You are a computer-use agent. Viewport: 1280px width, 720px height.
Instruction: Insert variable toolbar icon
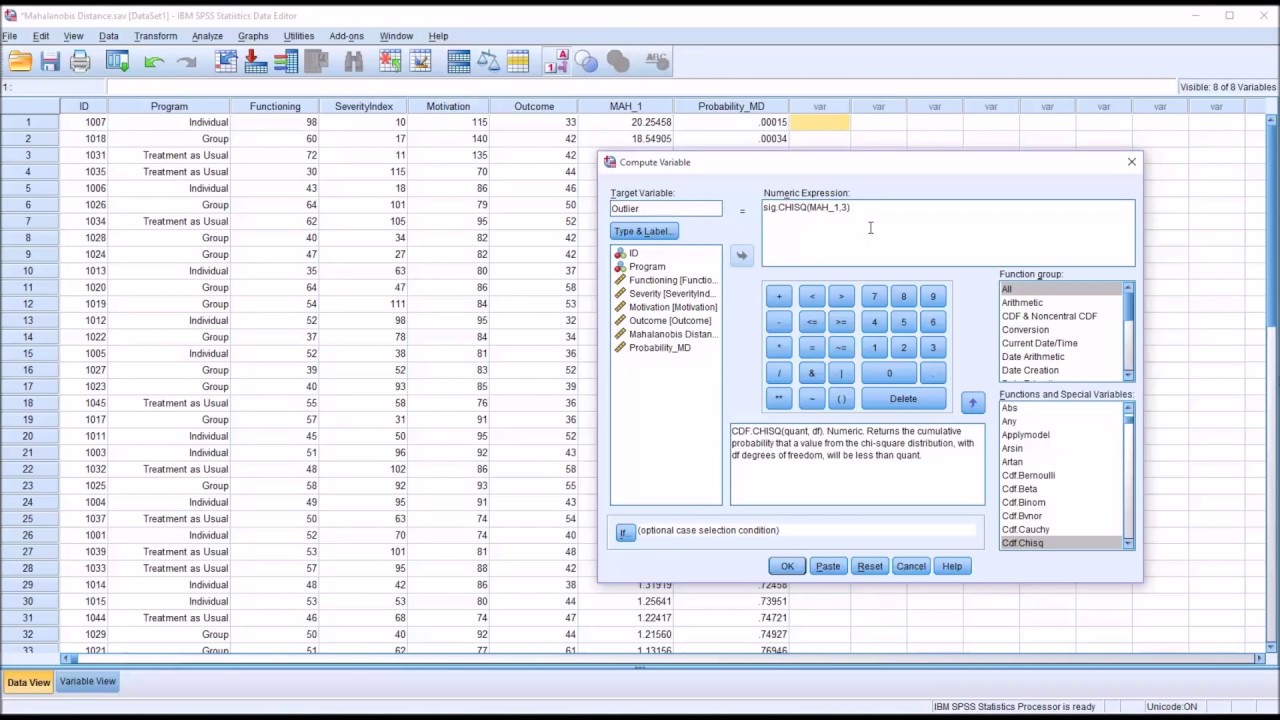point(420,62)
